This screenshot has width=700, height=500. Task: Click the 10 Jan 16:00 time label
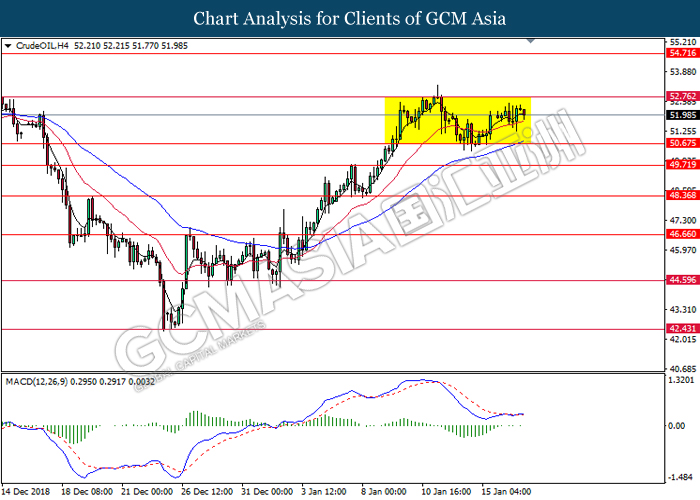[446, 492]
